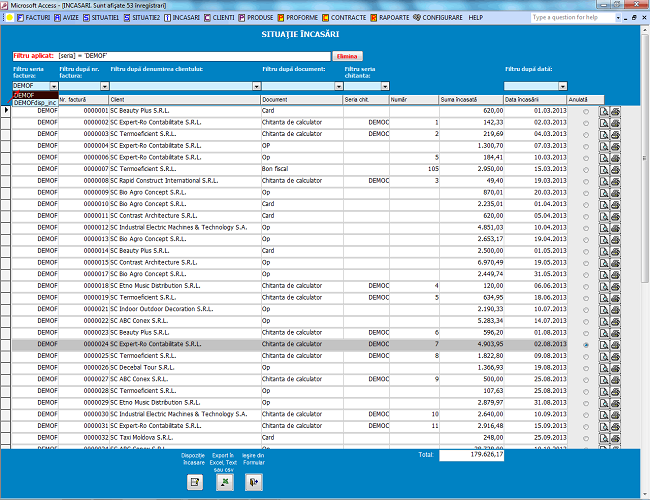Open the preview icon for invoice 0000010
650x500 pixels.
[604, 204]
